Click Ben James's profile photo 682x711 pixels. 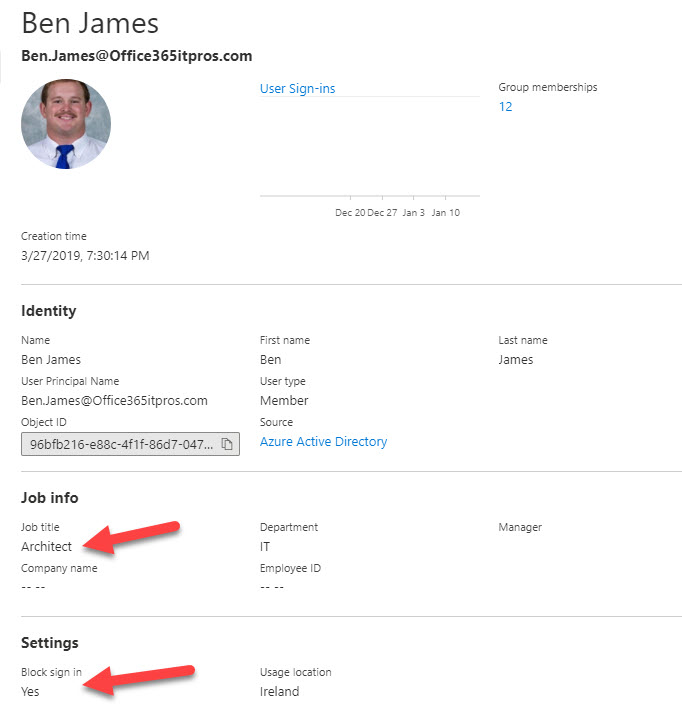coord(66,124)
